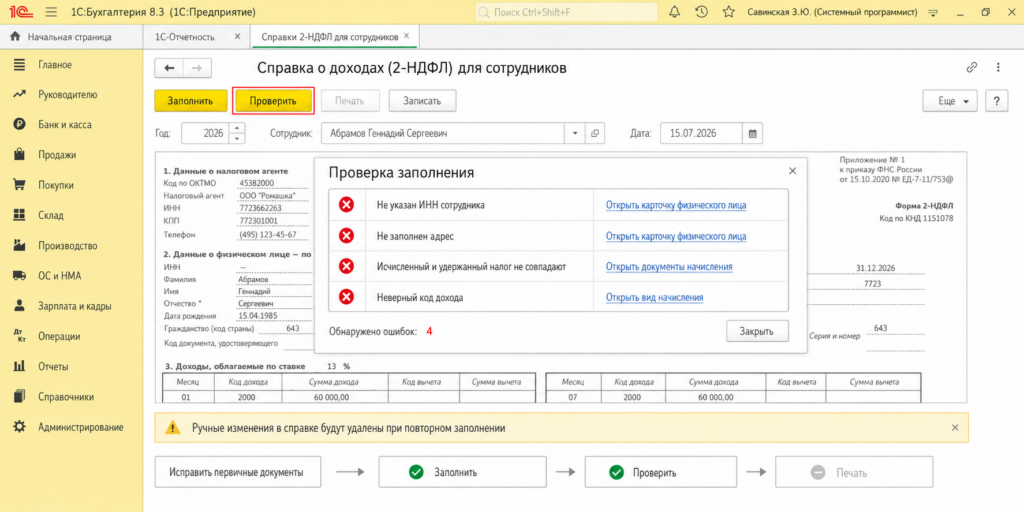Open notifications bell icon
Screen dimensions: 1024x512
675,12
